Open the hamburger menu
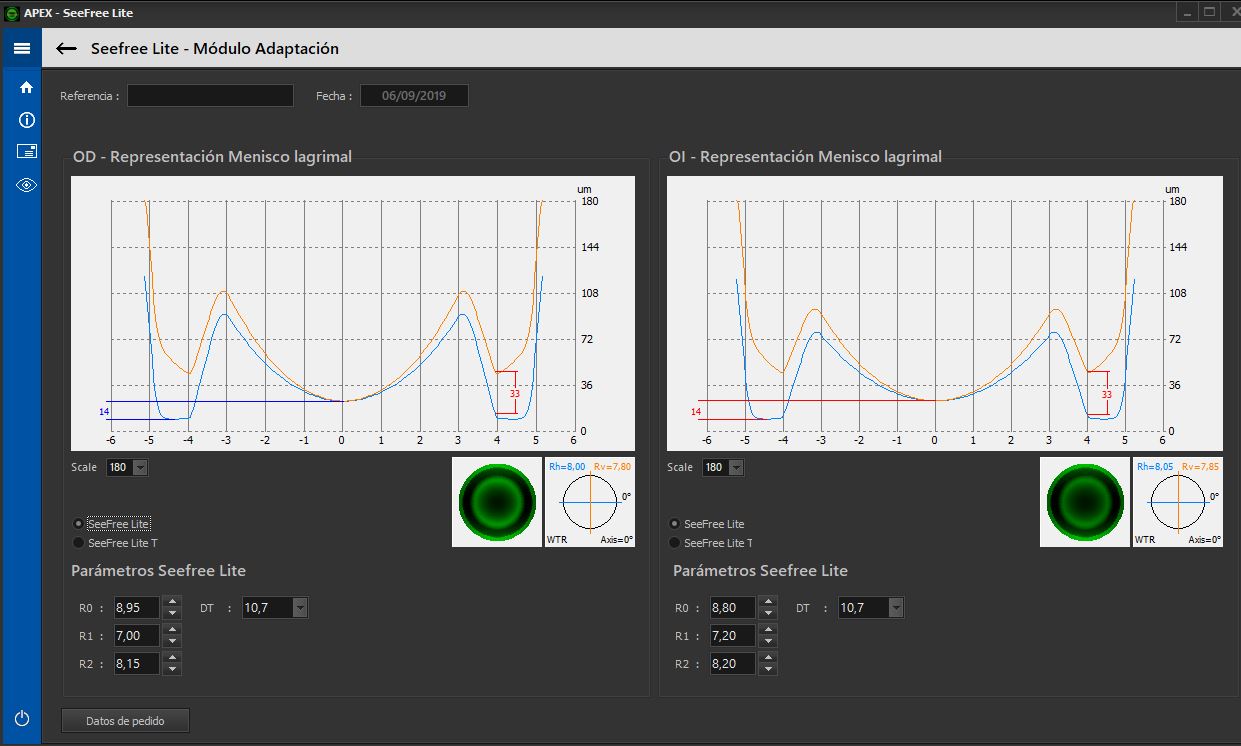 [x=21, y=48]
